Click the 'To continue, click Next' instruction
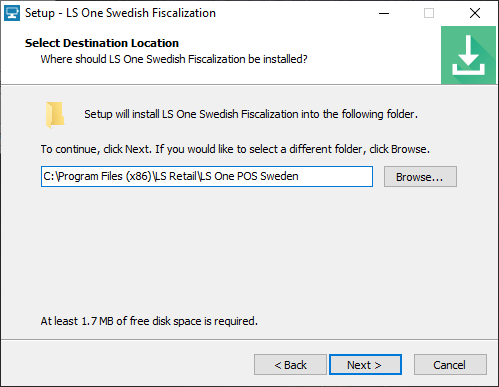This screenshot has width=499, height=387. coord(235,149)
